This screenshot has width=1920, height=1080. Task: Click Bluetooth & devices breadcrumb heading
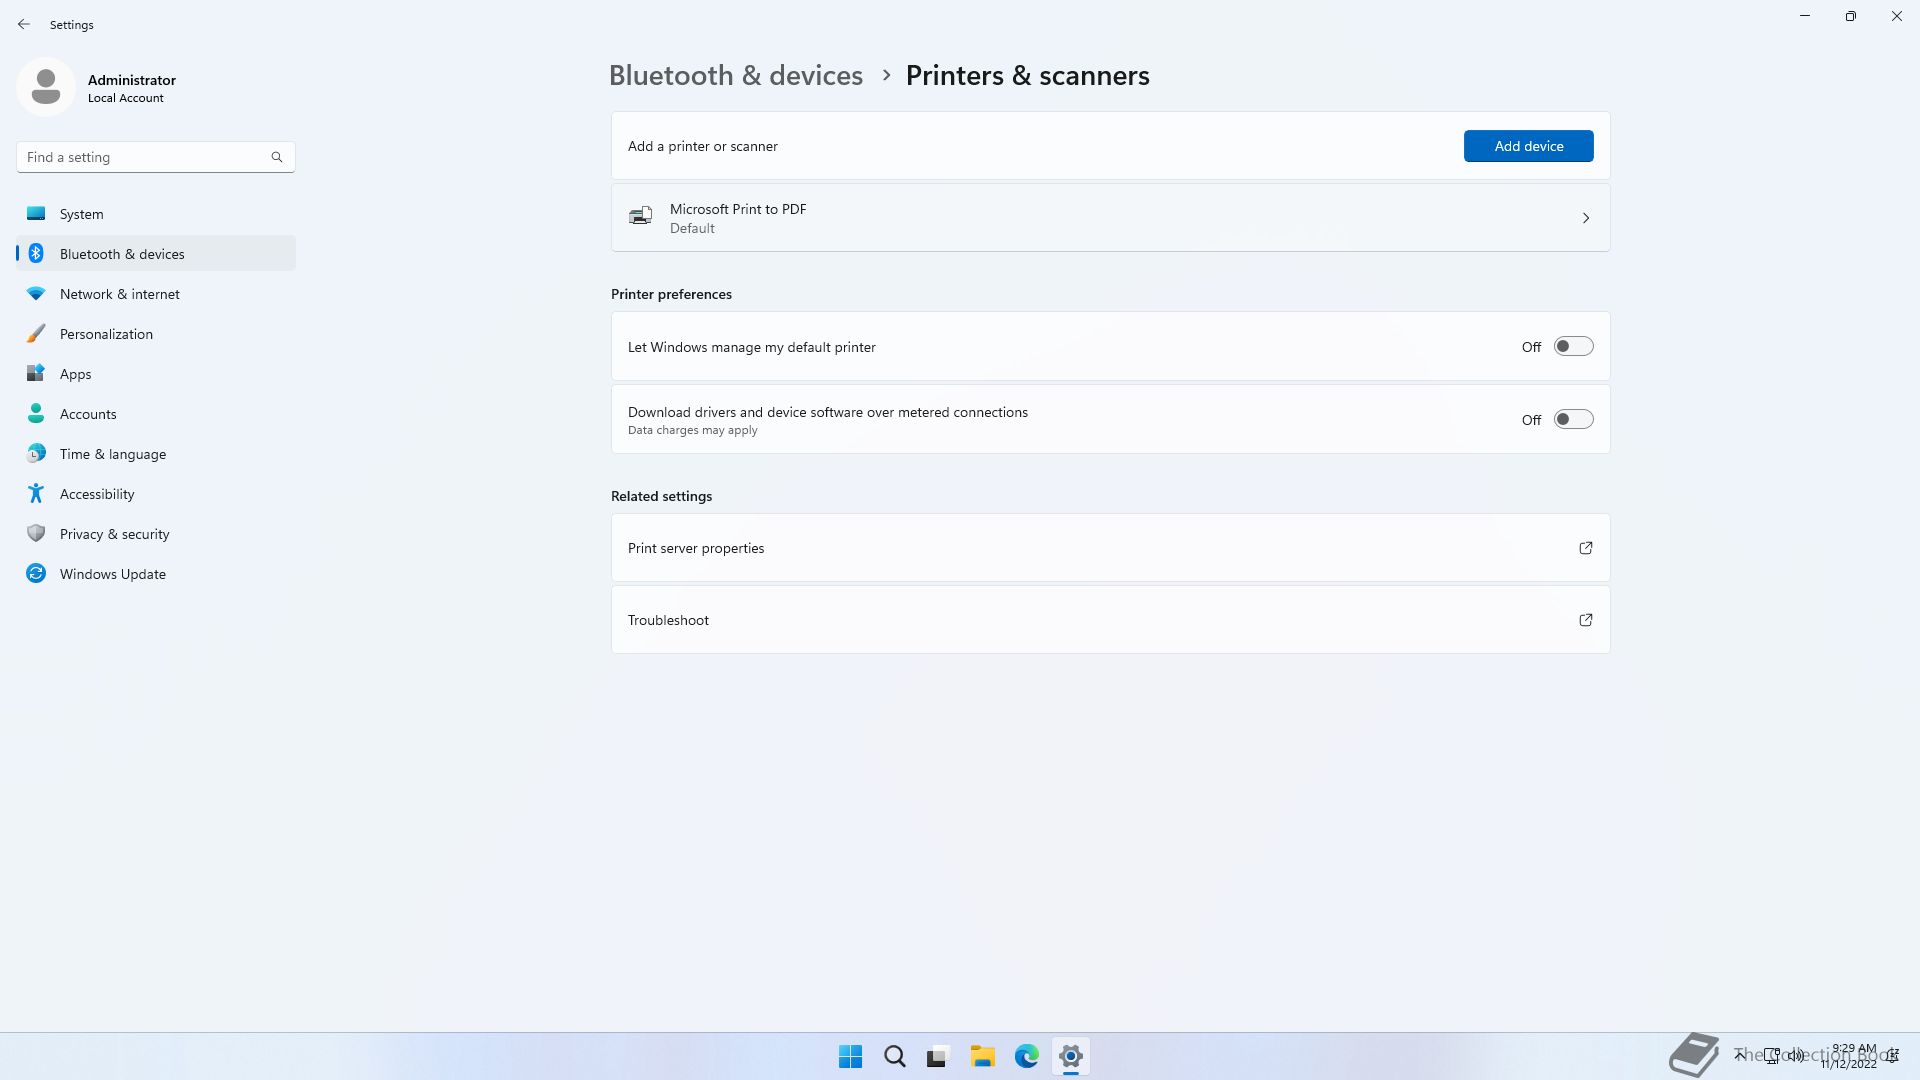[735, 76]
